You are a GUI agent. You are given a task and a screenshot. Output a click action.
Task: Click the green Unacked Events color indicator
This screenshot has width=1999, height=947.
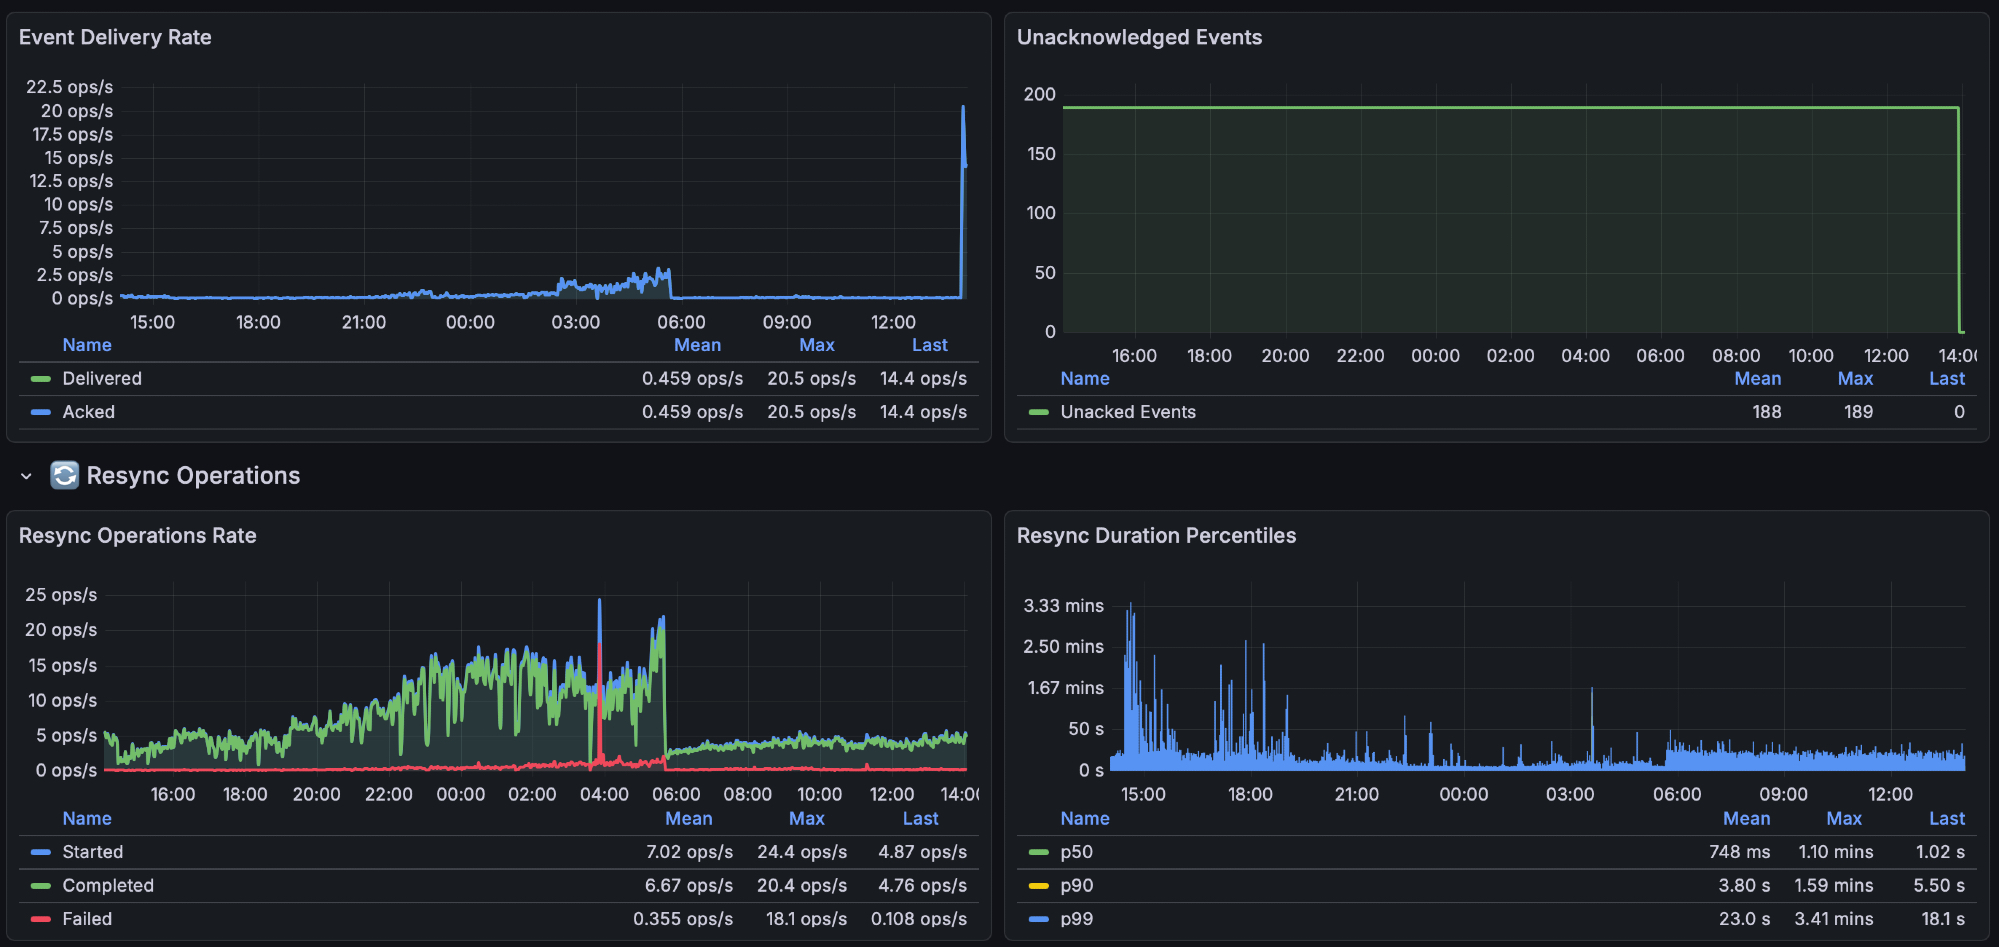(1039, 412)
